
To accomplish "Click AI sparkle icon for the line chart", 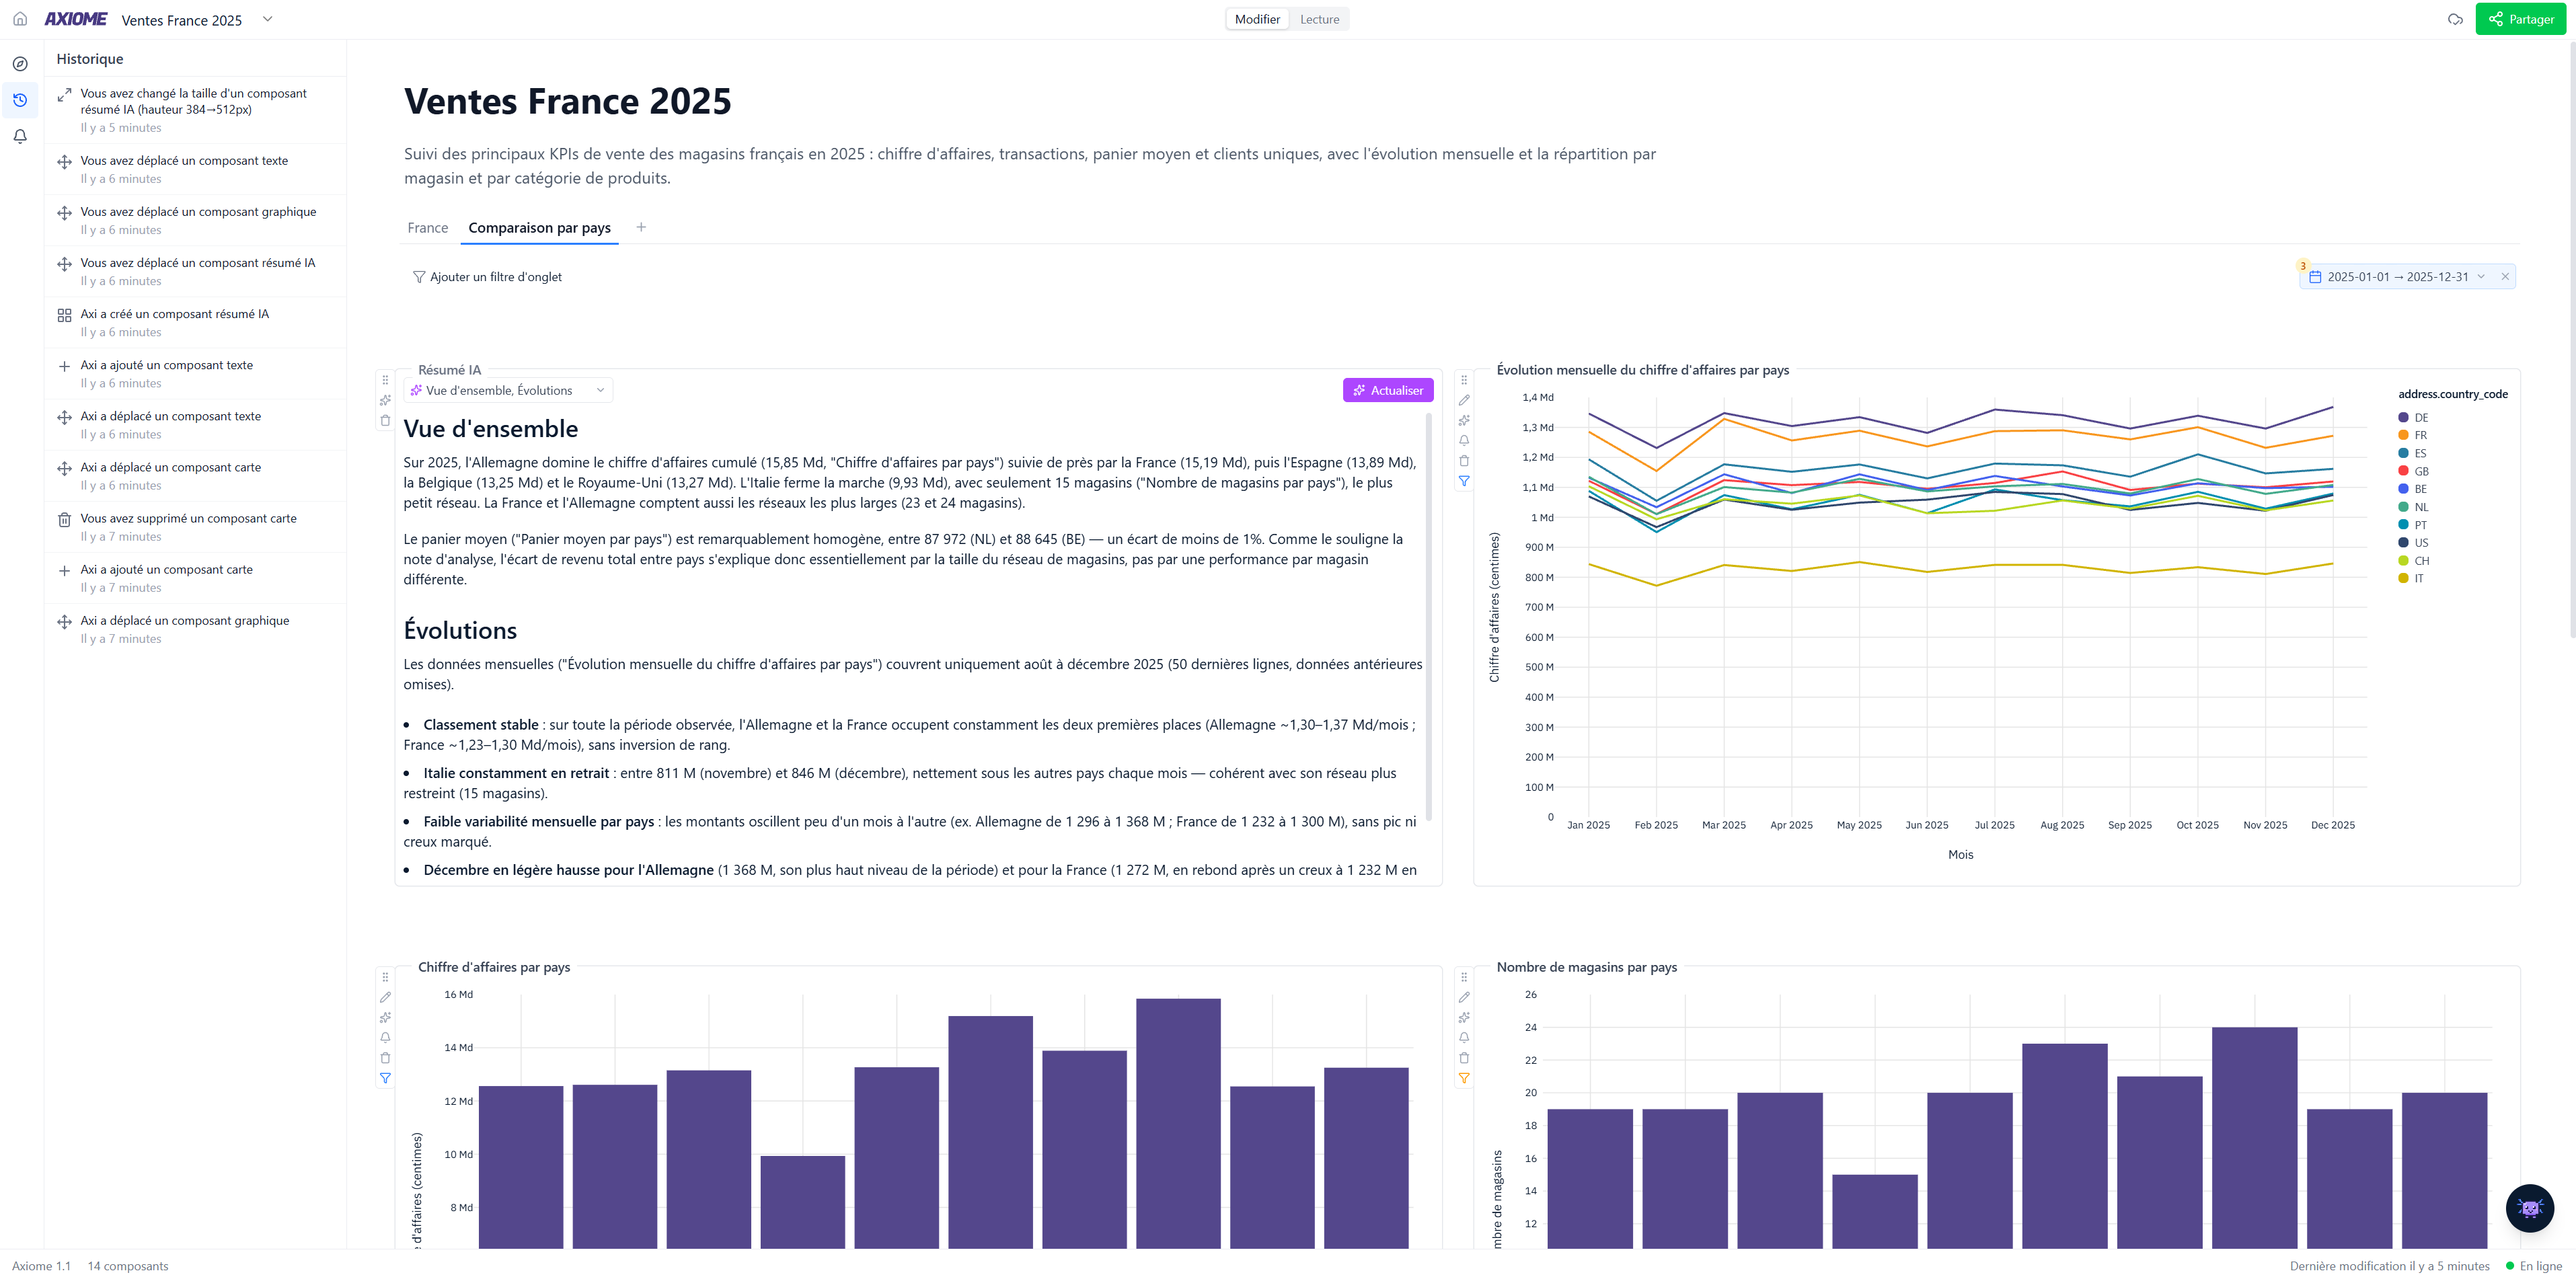I will [x=1464, y=420].
